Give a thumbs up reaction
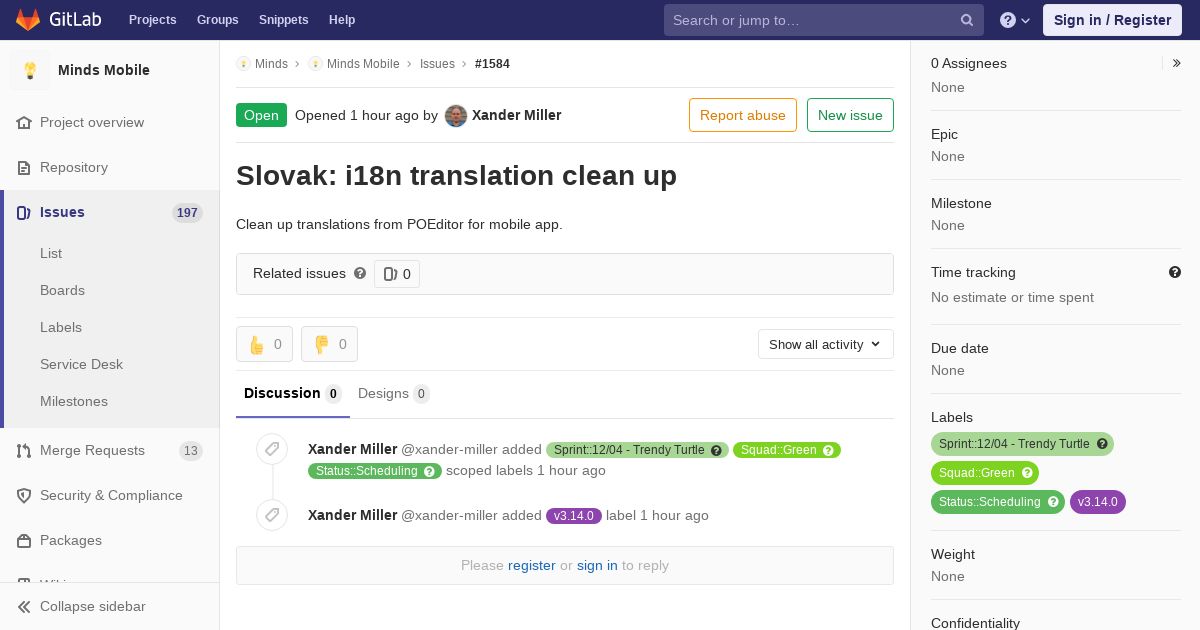Image resolution: width=1200 pixels, height=630 pixels. tap(264, 344)
